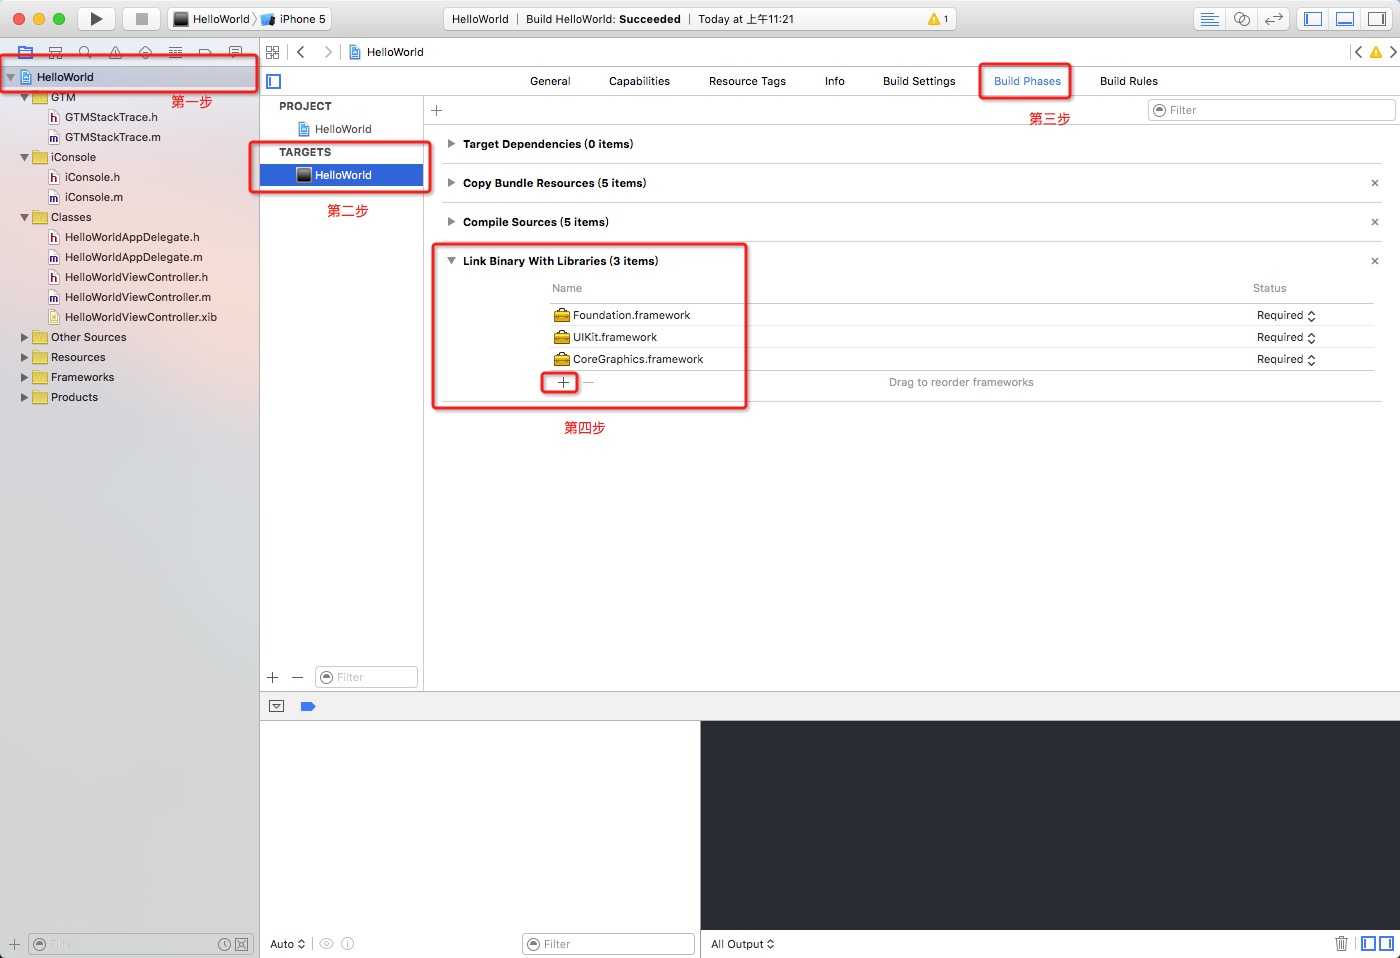Add a new target with plus
Image resolution: width=1400 pixels, height=958 pixels.
(272, 677)
